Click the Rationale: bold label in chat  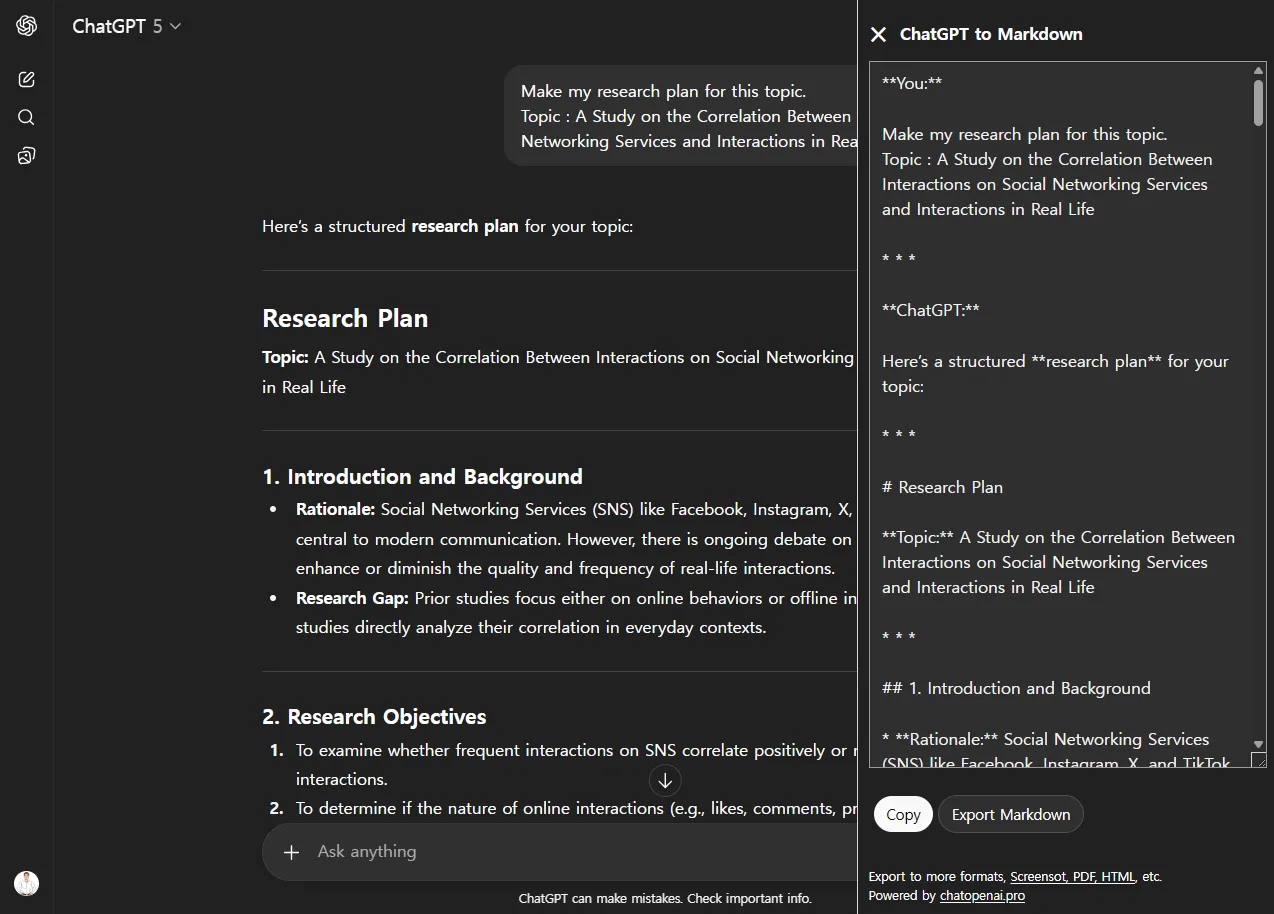[335, 509]
